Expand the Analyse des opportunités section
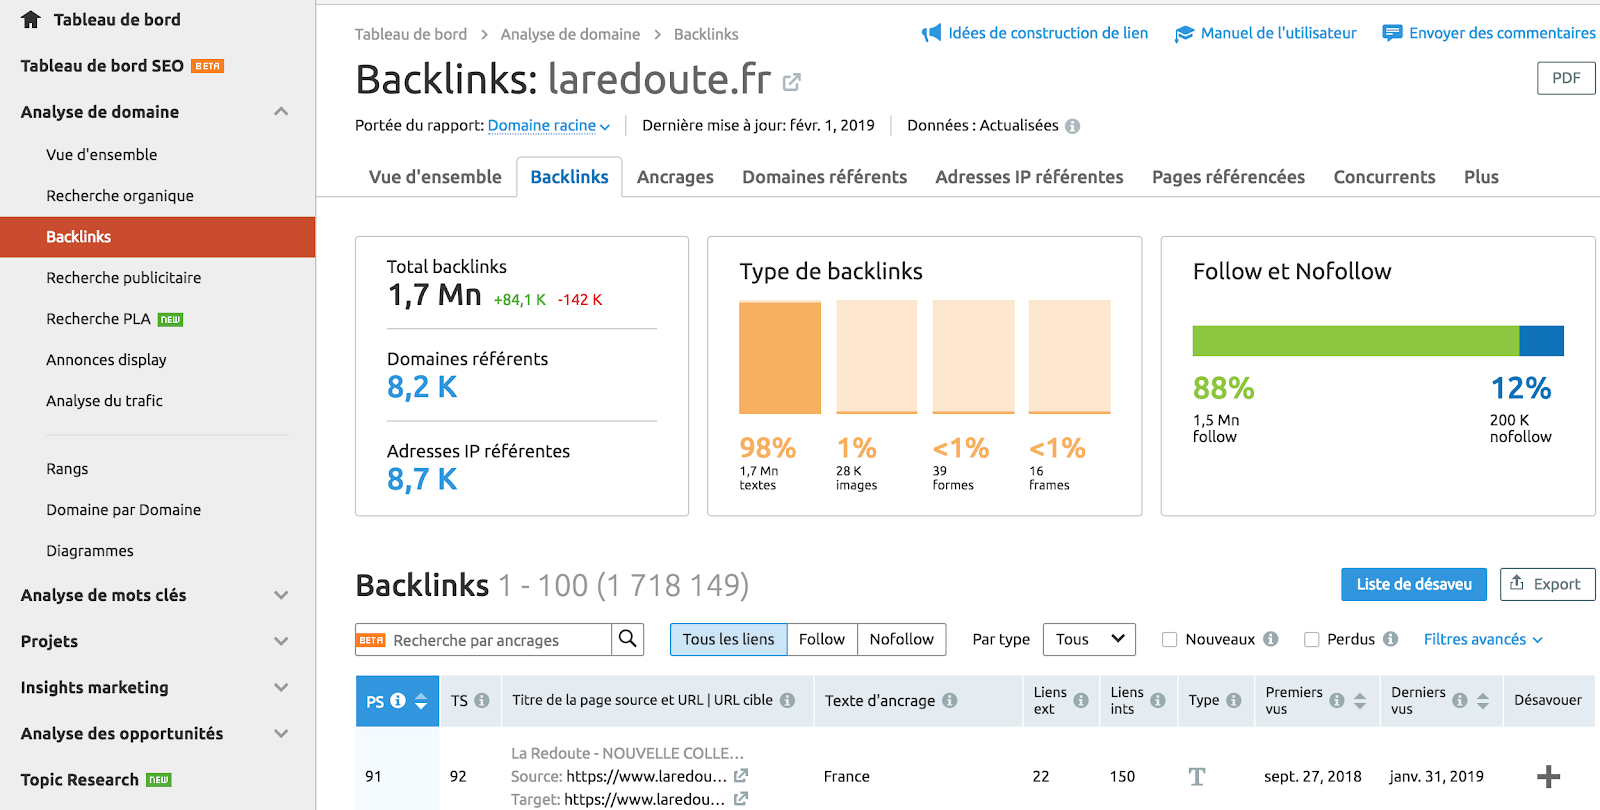1600x810 pixels. tap(281, 733)
